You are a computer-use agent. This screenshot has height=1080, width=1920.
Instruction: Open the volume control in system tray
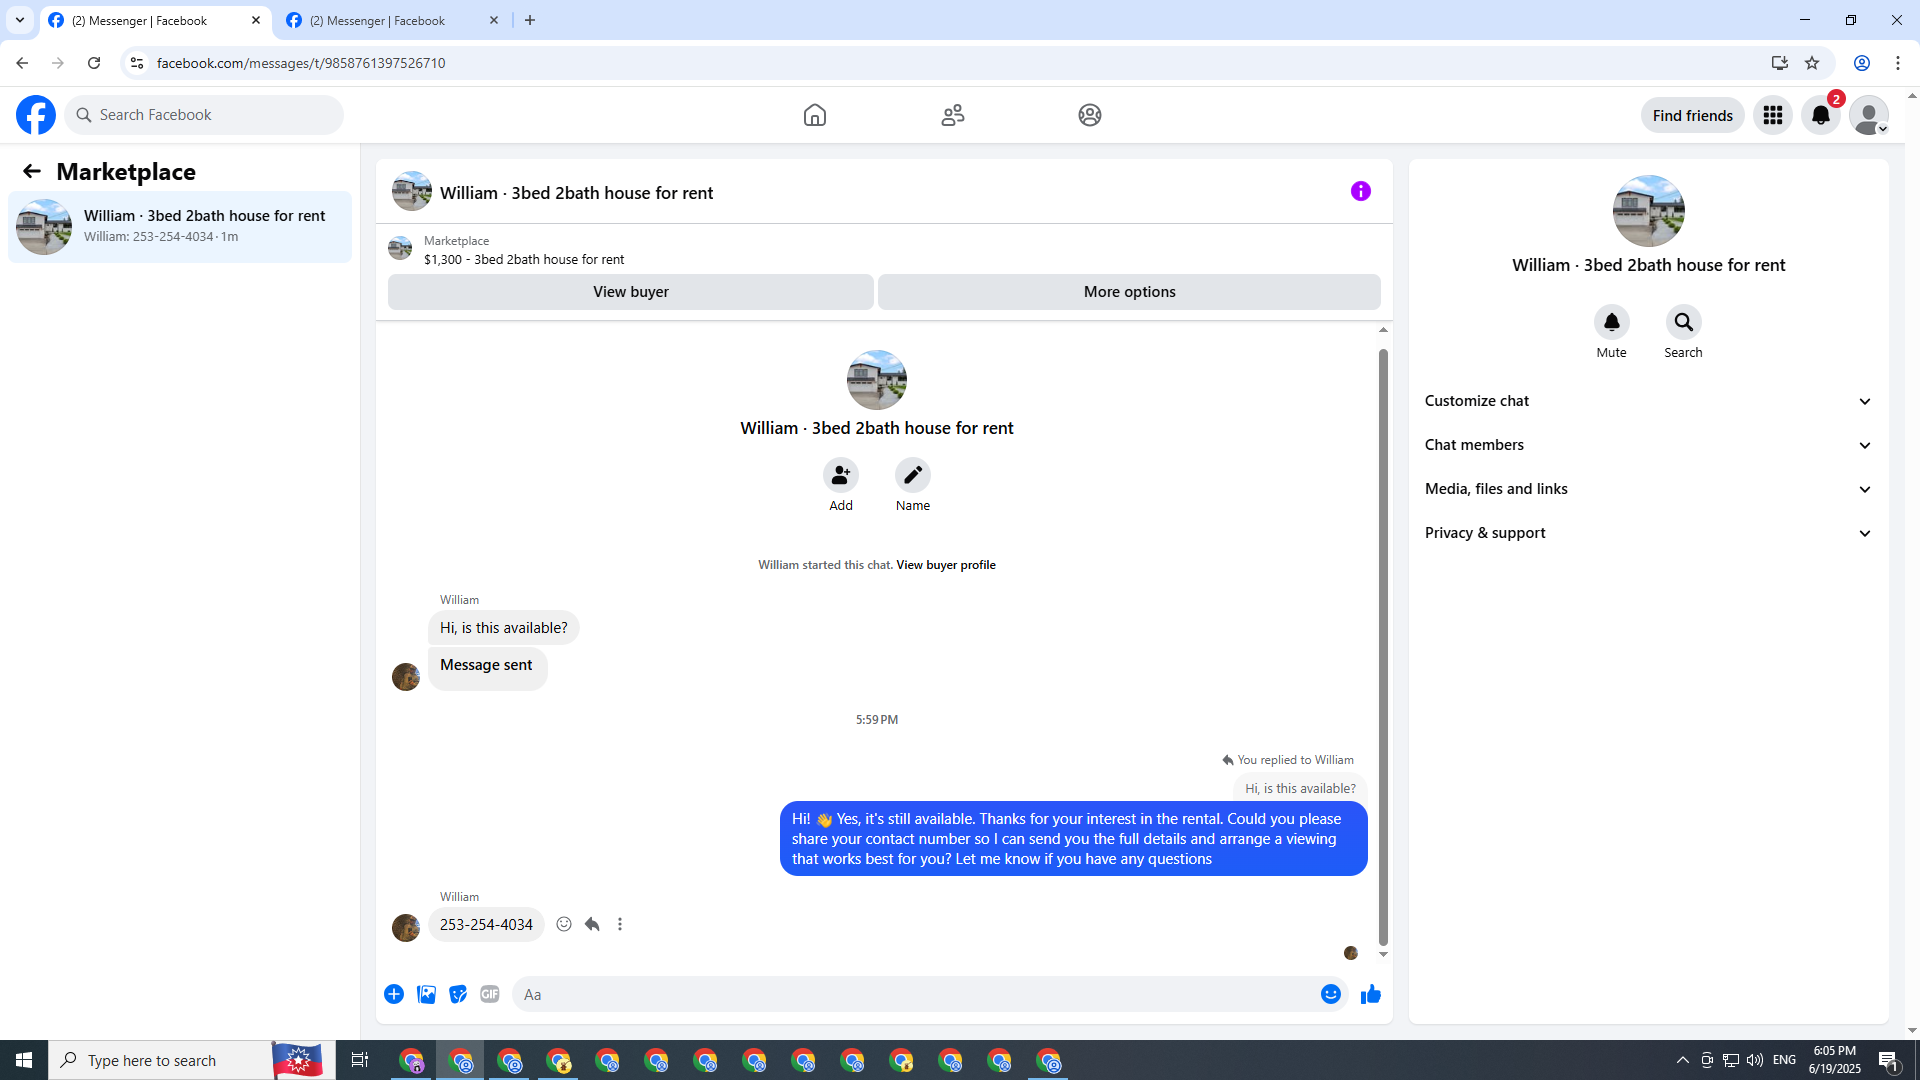pos(1755,1060)
